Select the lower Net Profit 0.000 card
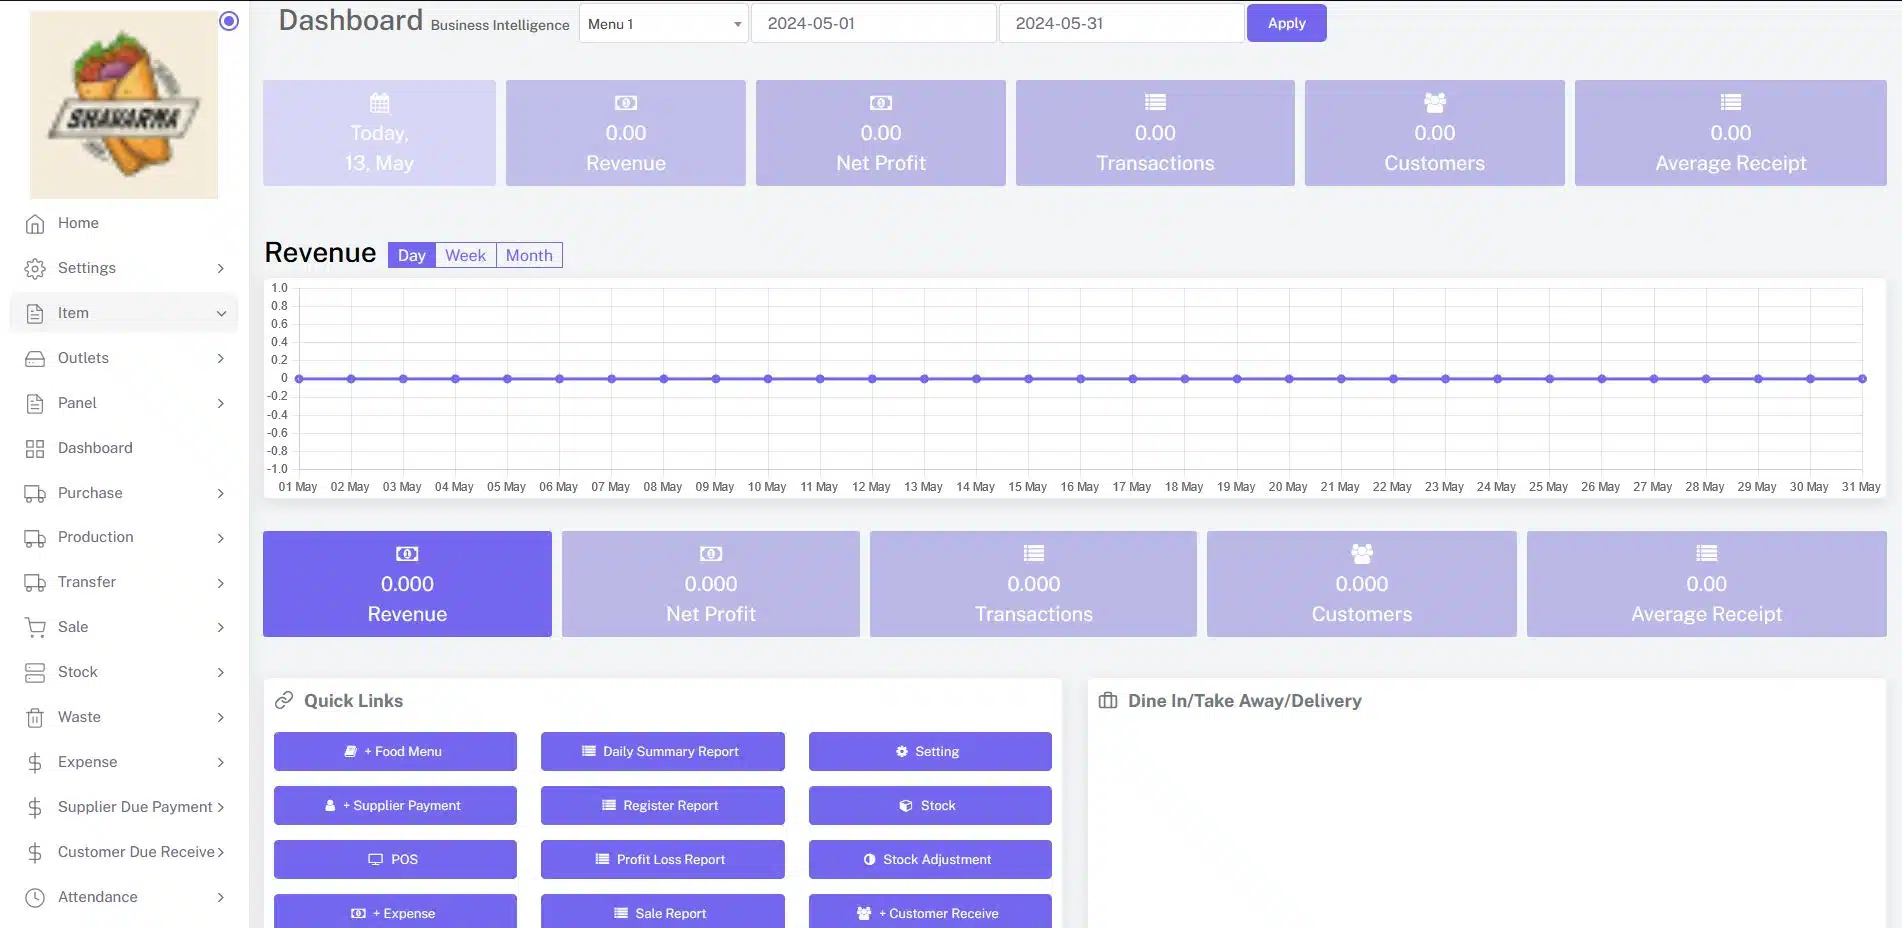Image resolution: width=1902 pixels, height=928 pixels. (711, 584)
